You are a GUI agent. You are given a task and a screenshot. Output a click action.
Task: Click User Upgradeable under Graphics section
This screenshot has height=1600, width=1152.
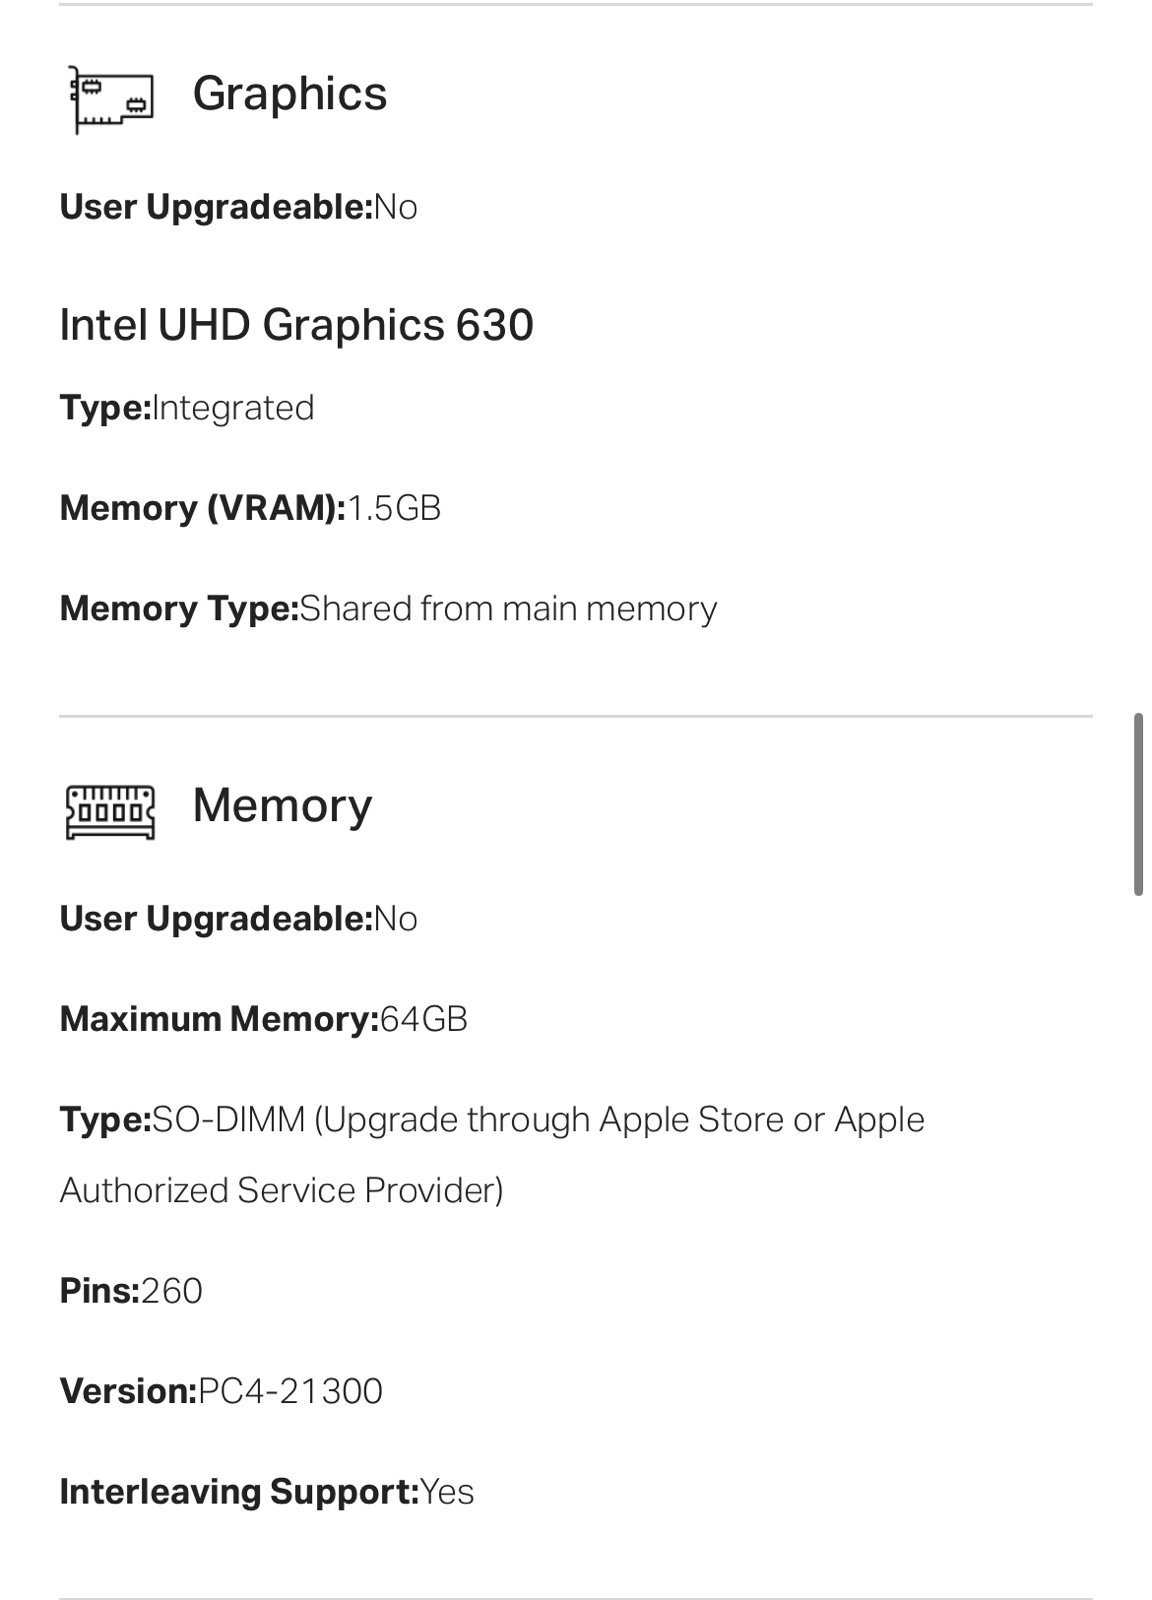point(216,207)
